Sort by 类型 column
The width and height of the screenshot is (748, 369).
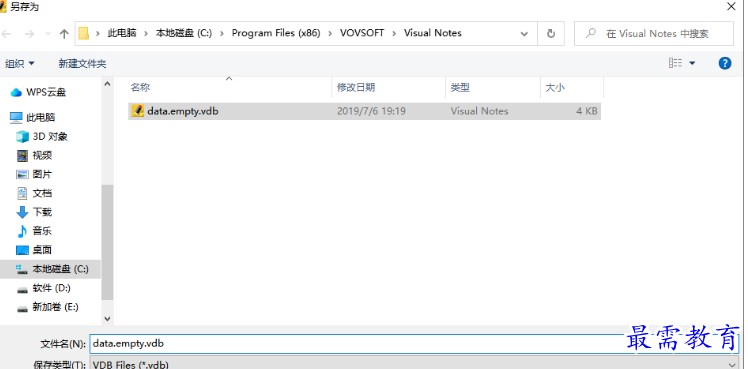coord(460,87)
